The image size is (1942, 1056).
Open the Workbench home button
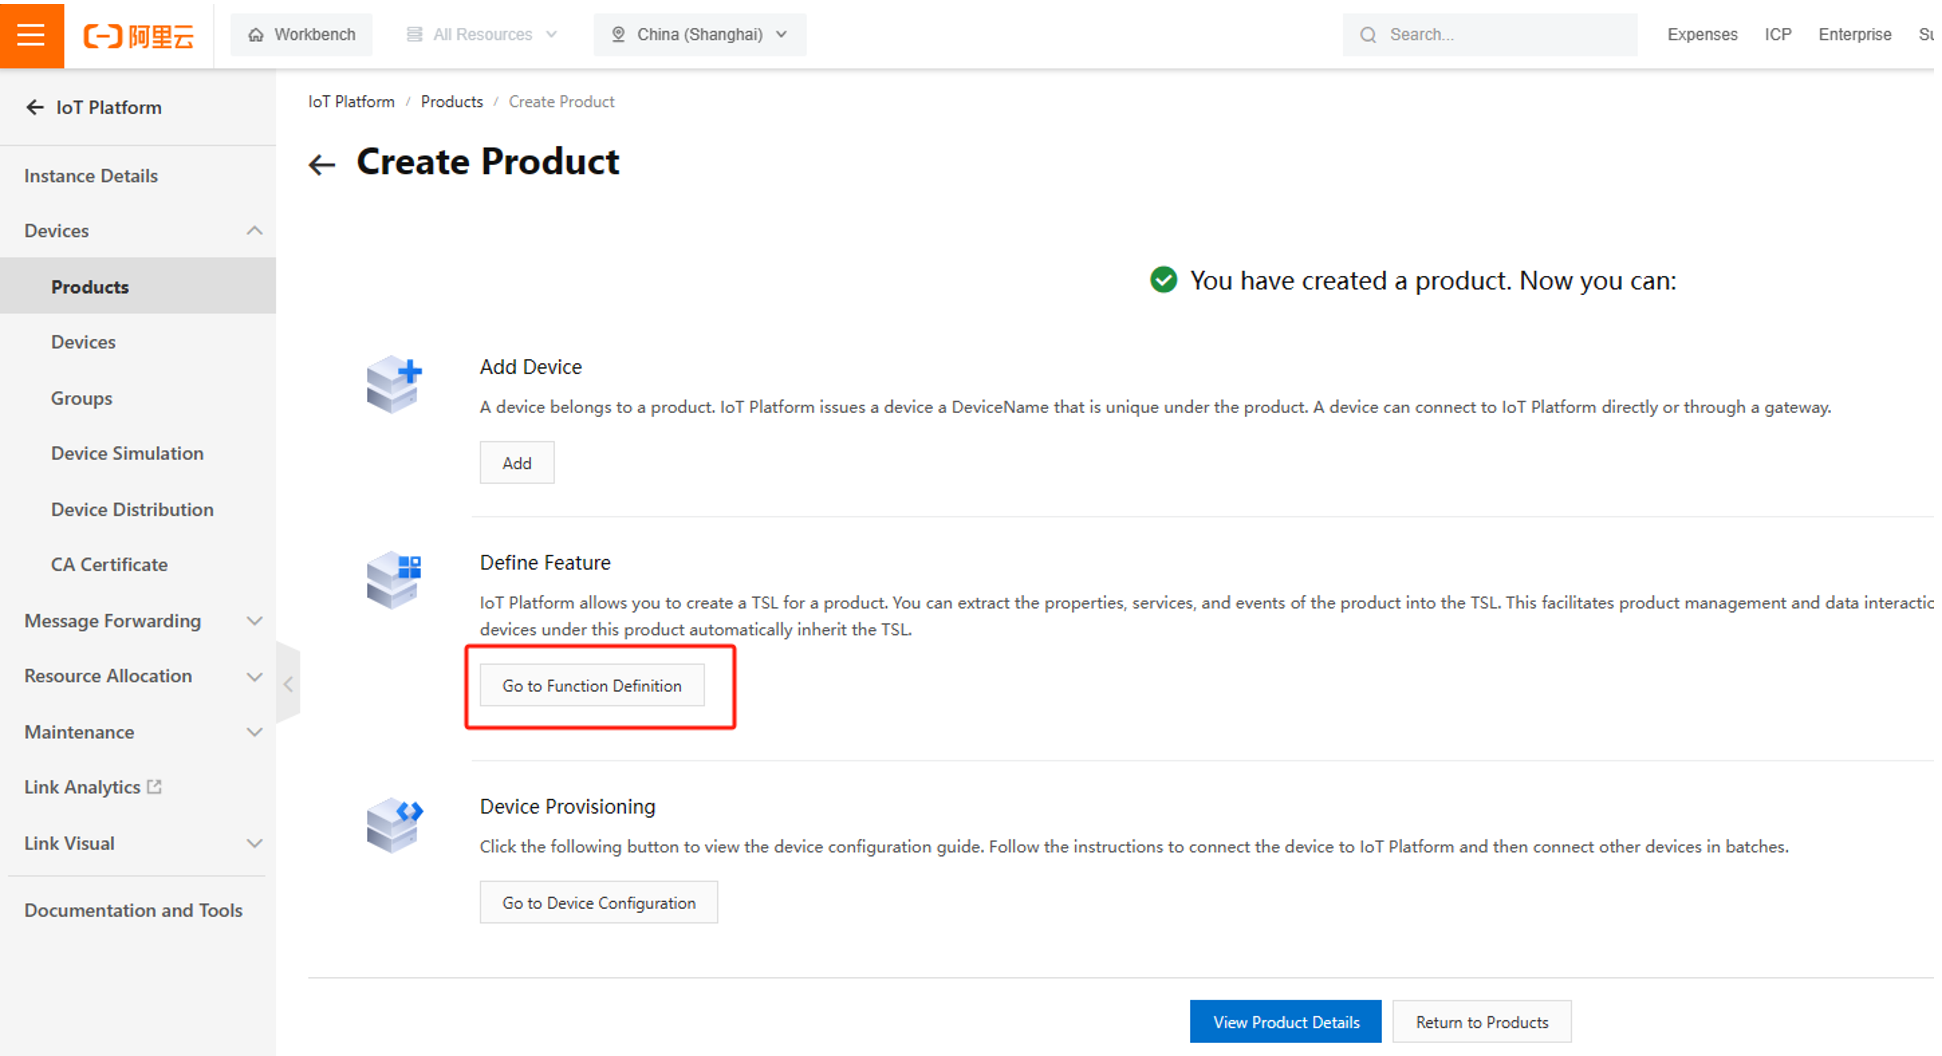coord(302,35)
